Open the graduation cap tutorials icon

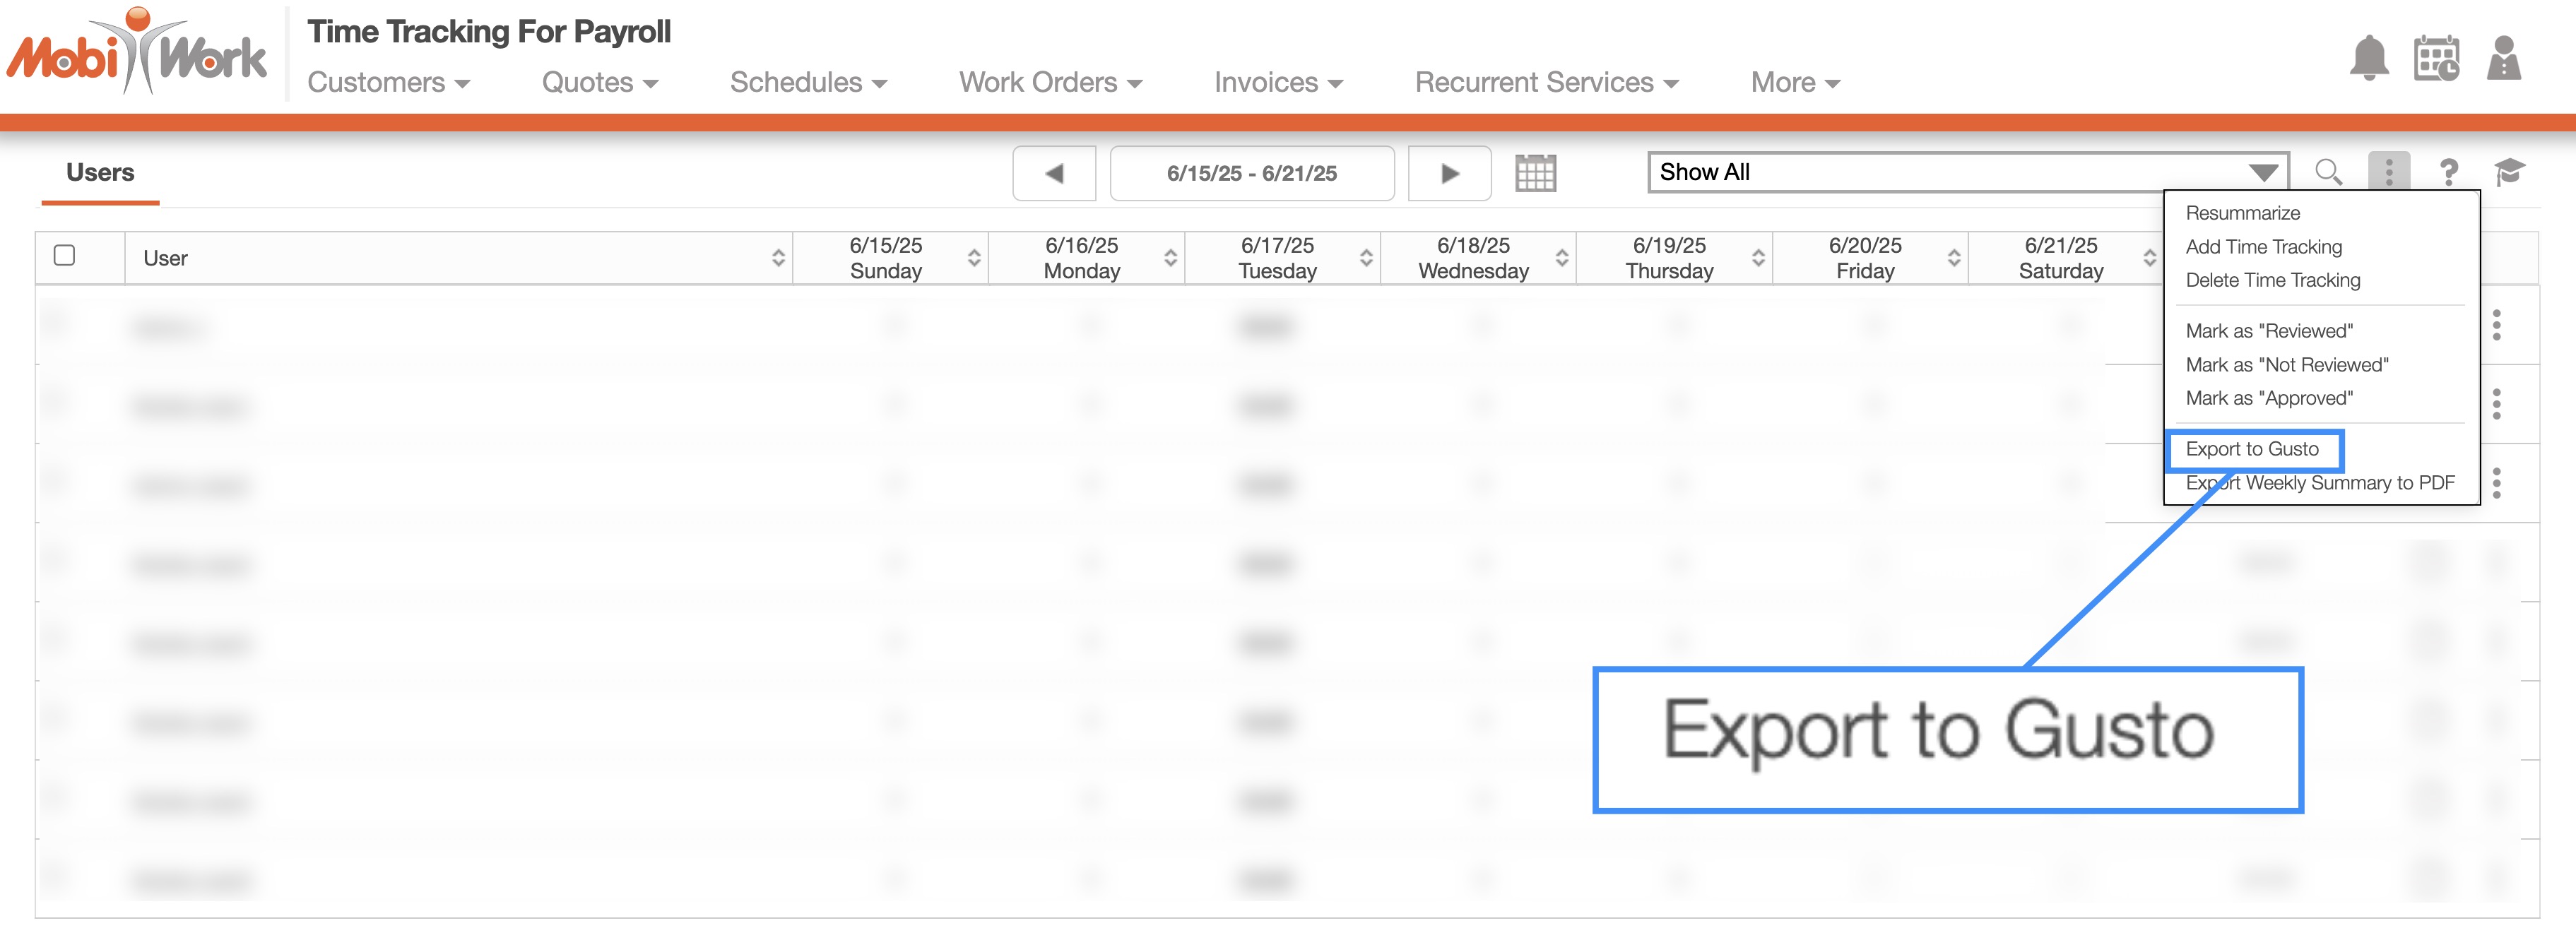[2508, 172]
